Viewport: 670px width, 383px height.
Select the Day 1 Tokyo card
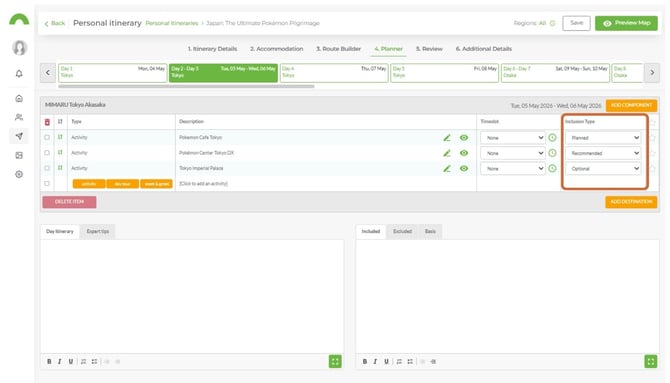[112, 73]
